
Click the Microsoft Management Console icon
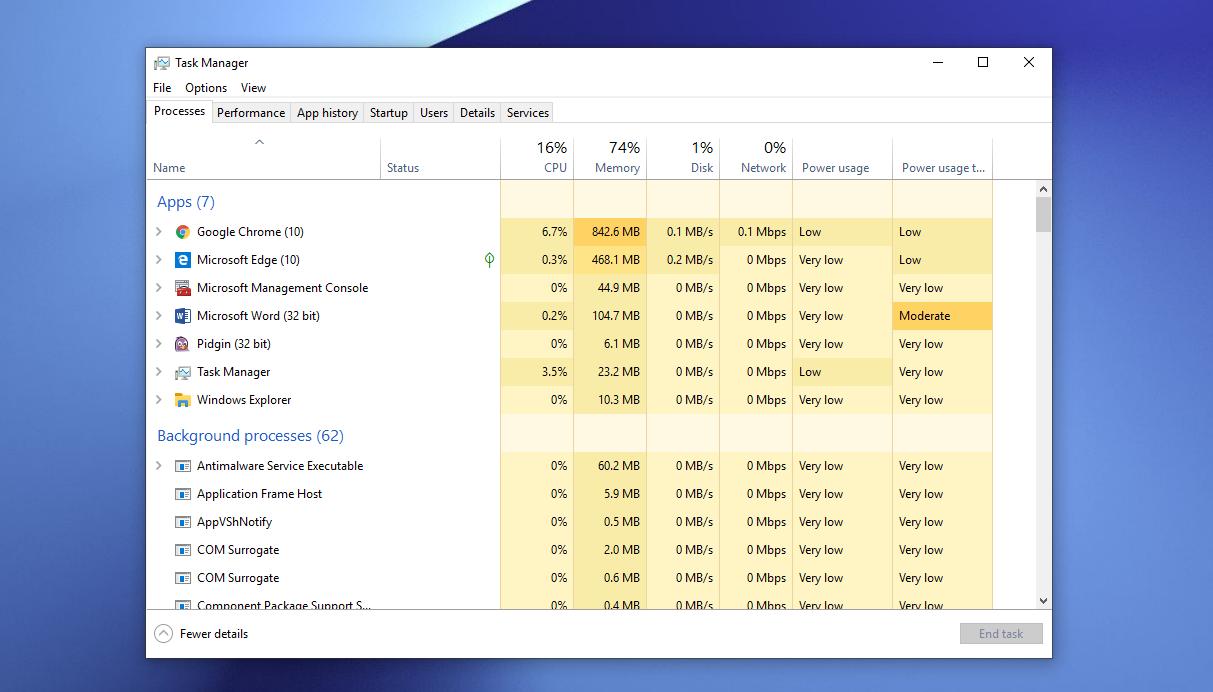[183, 288]
